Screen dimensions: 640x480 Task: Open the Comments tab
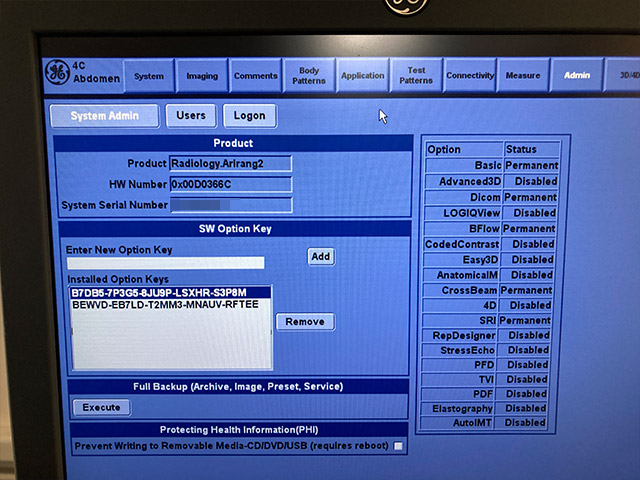point(256,76)
